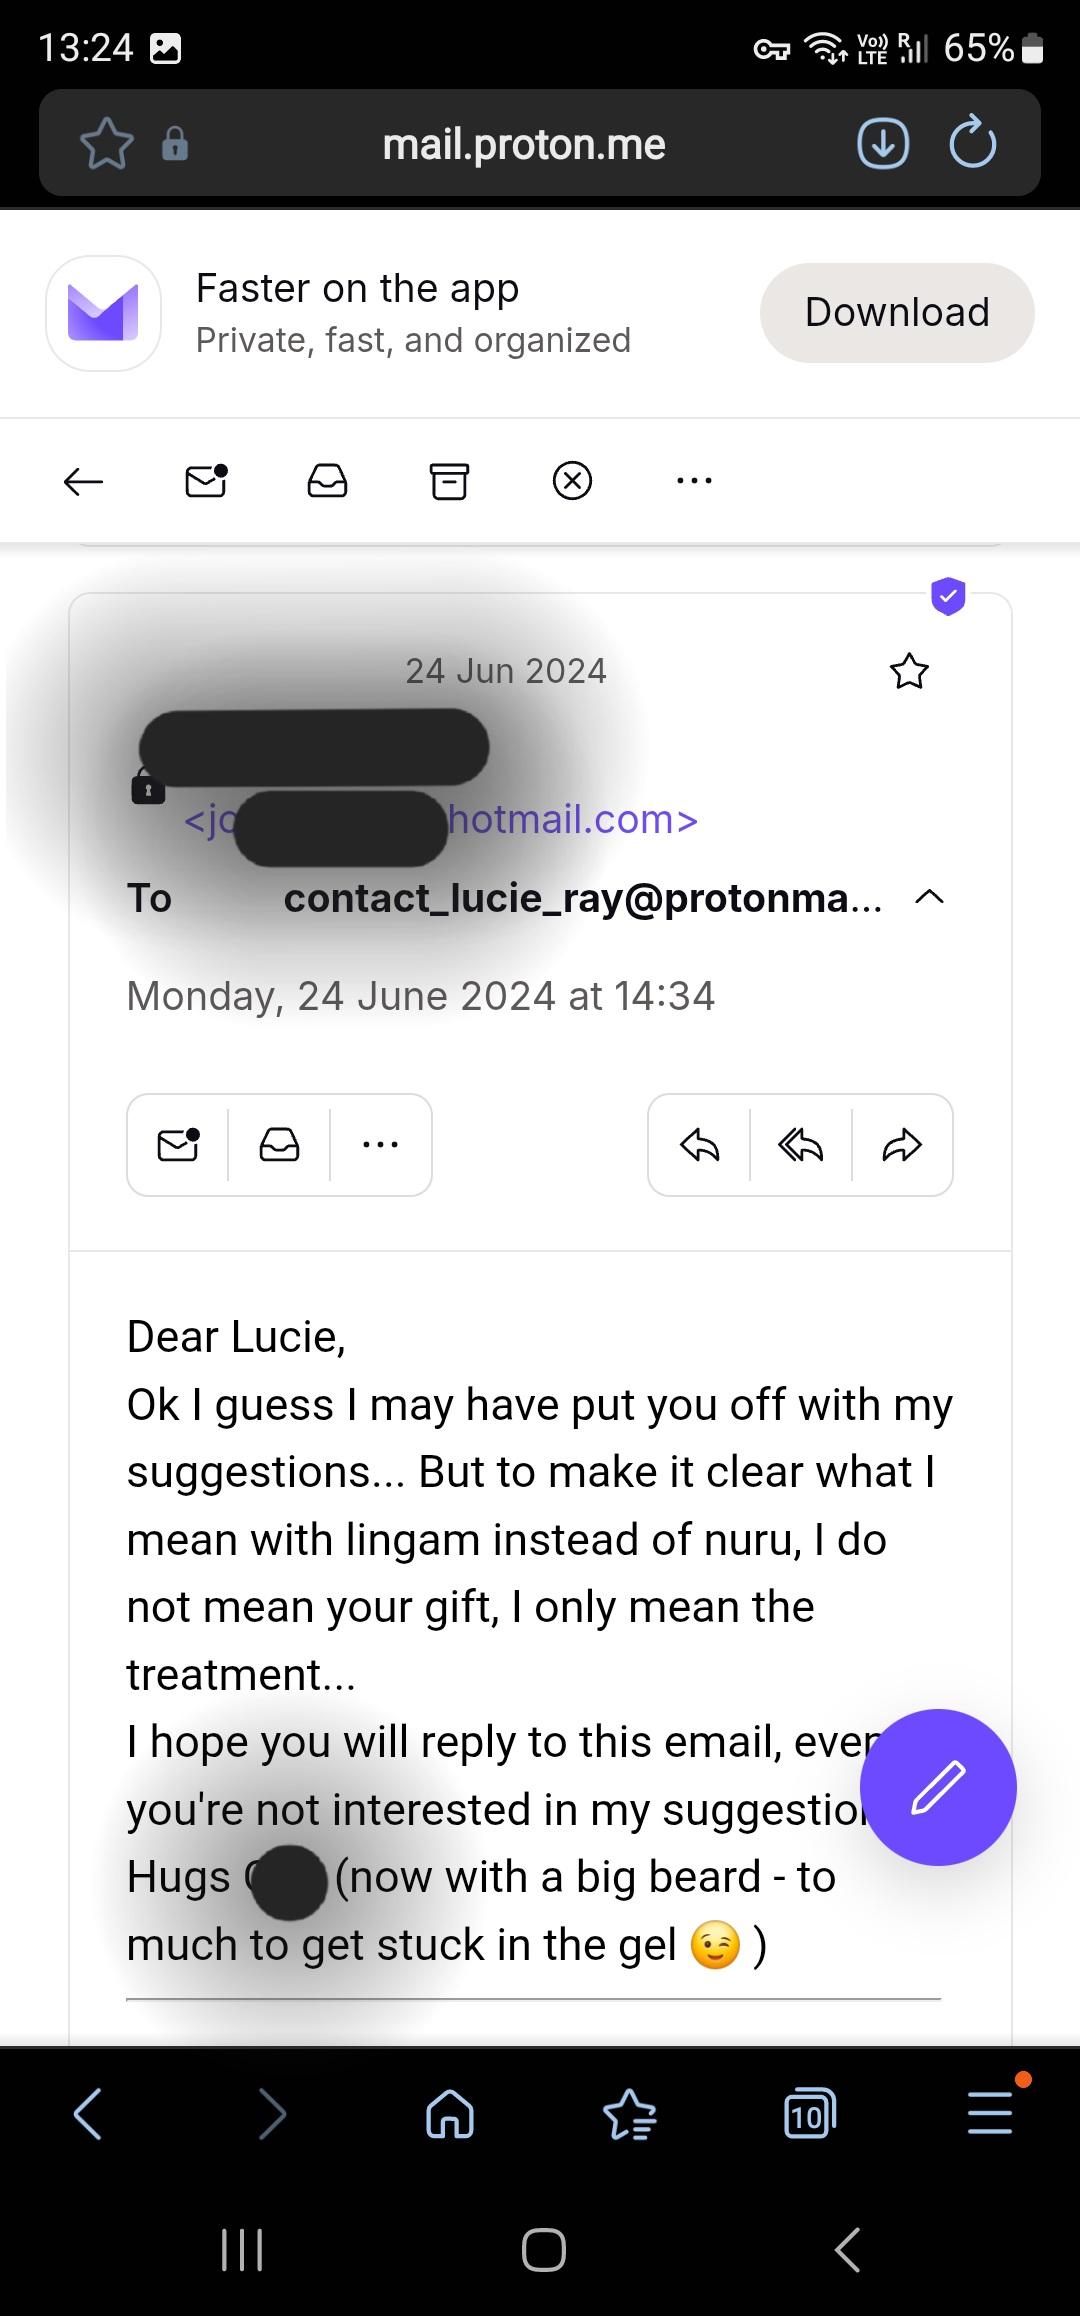Image resolution: width=1080 pixels, height=2316 pixels.
Task: Move message to inbox from top toolbar
Action: tap(327, 481)
